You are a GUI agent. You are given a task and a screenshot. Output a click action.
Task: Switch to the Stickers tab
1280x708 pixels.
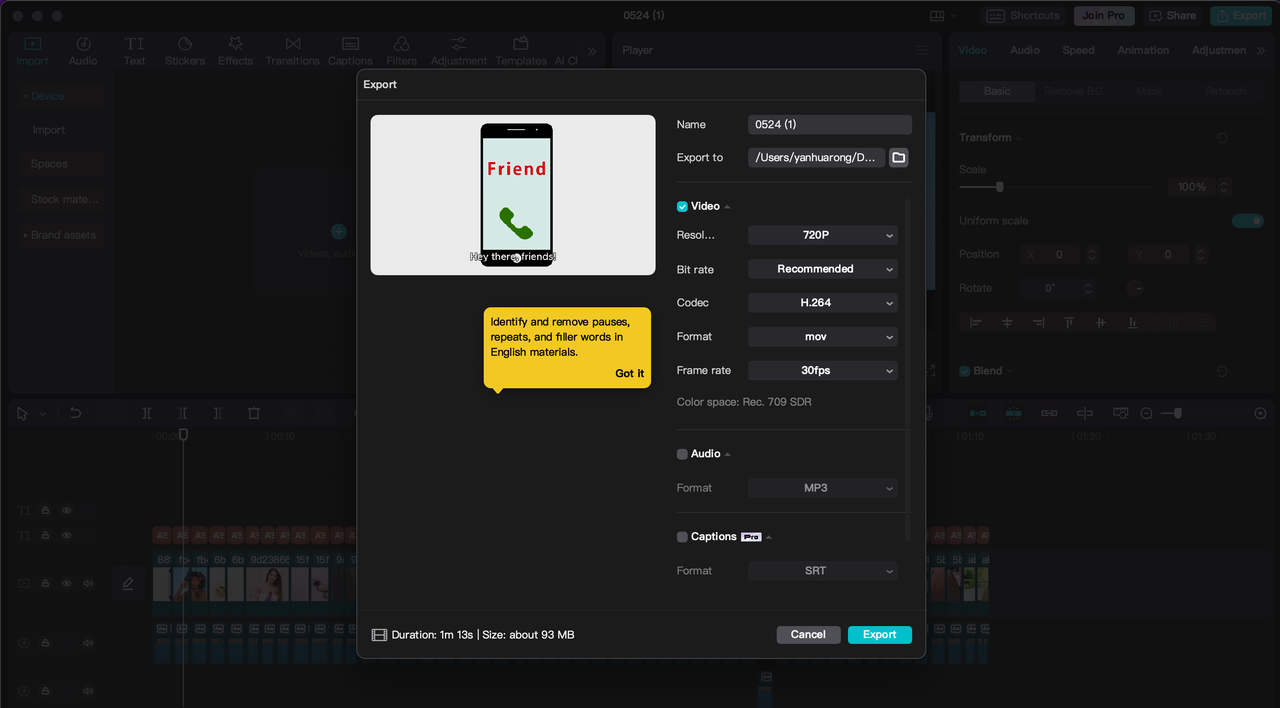(185, 51)
